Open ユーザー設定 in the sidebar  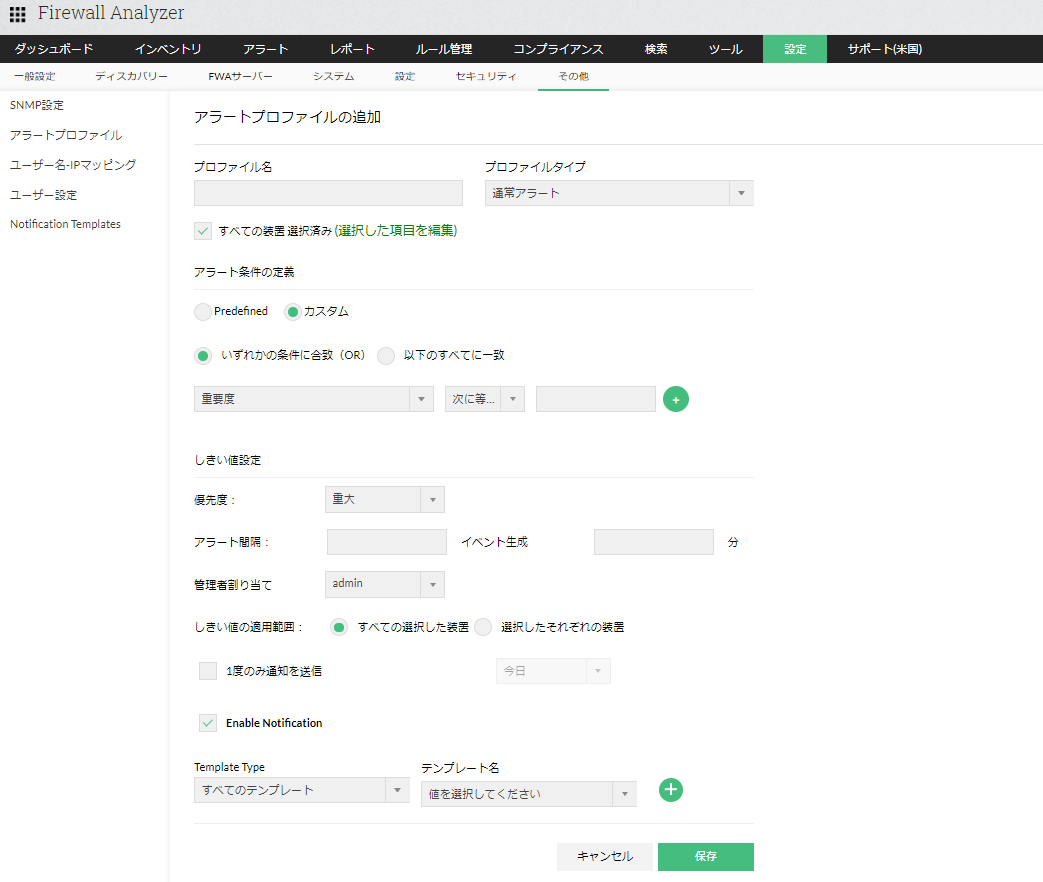(43, 195)
